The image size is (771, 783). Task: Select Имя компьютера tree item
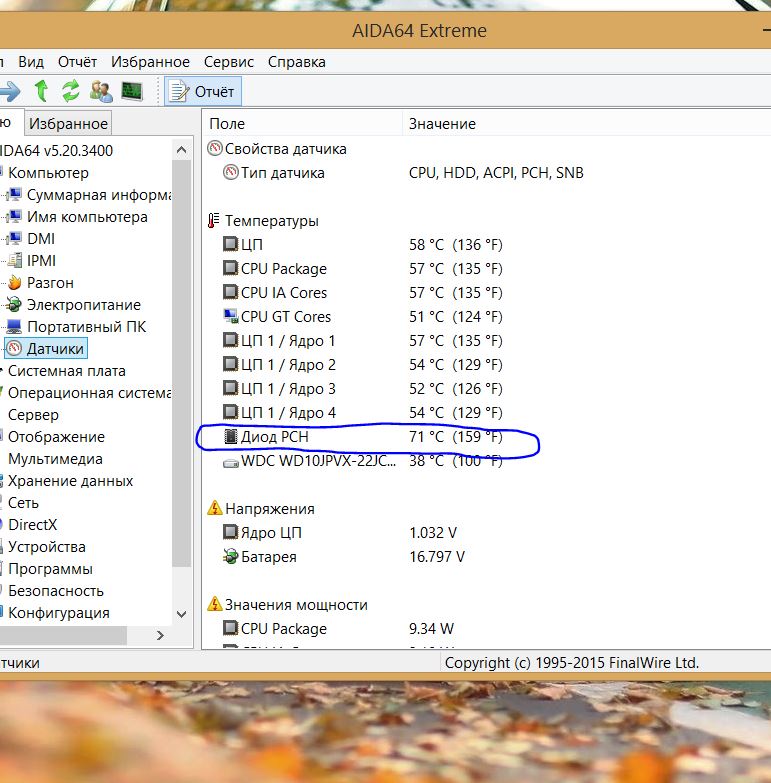(87, 217)
